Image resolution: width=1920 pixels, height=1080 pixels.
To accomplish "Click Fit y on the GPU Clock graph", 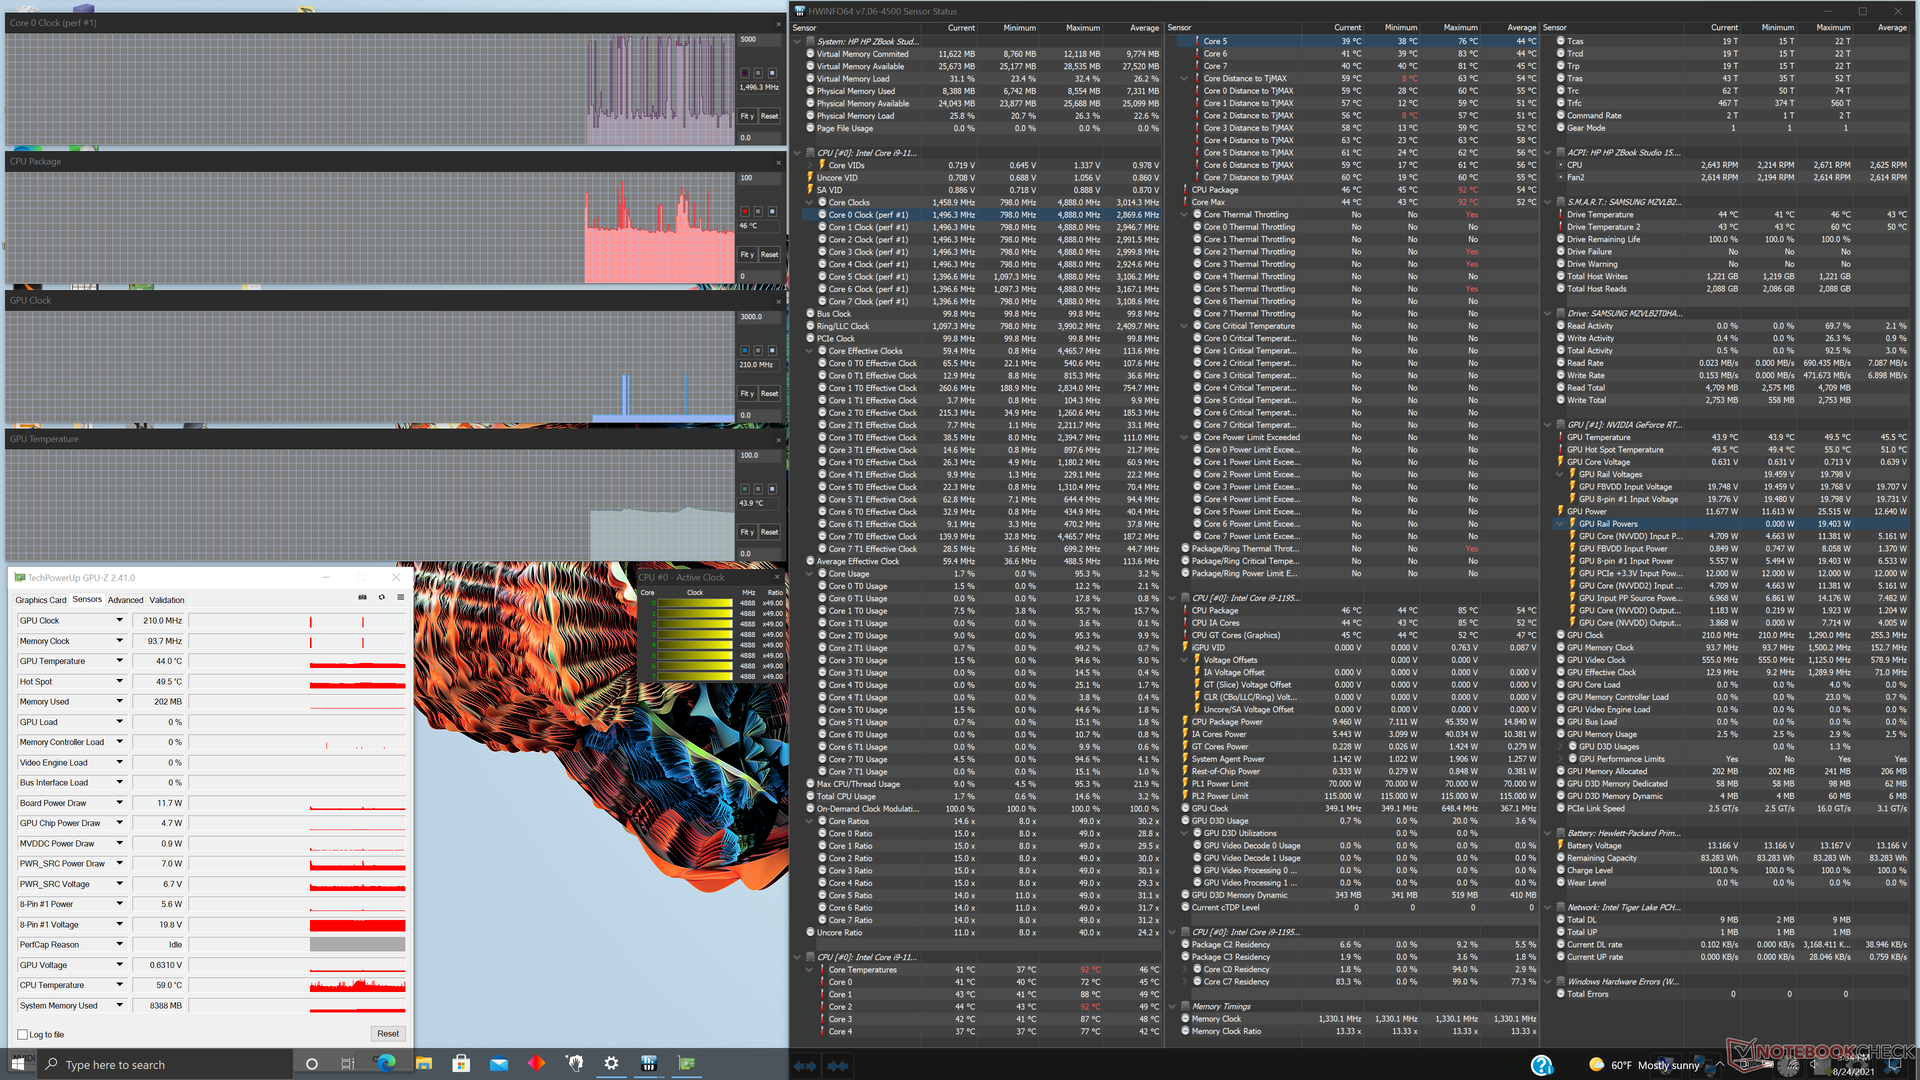I will [x=746, y=394].
